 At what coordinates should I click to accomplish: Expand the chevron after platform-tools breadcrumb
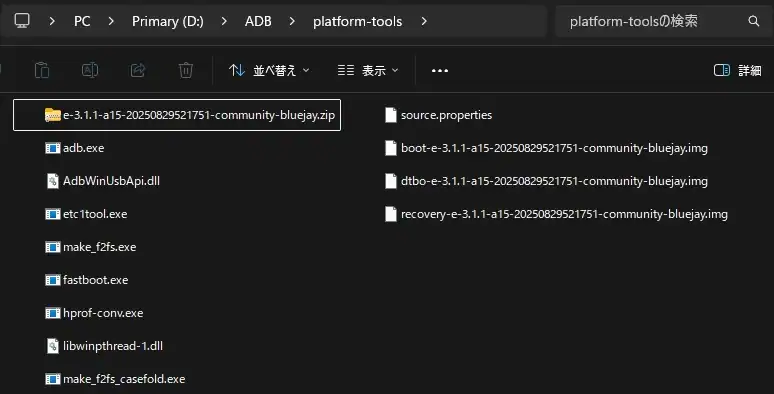424,21
